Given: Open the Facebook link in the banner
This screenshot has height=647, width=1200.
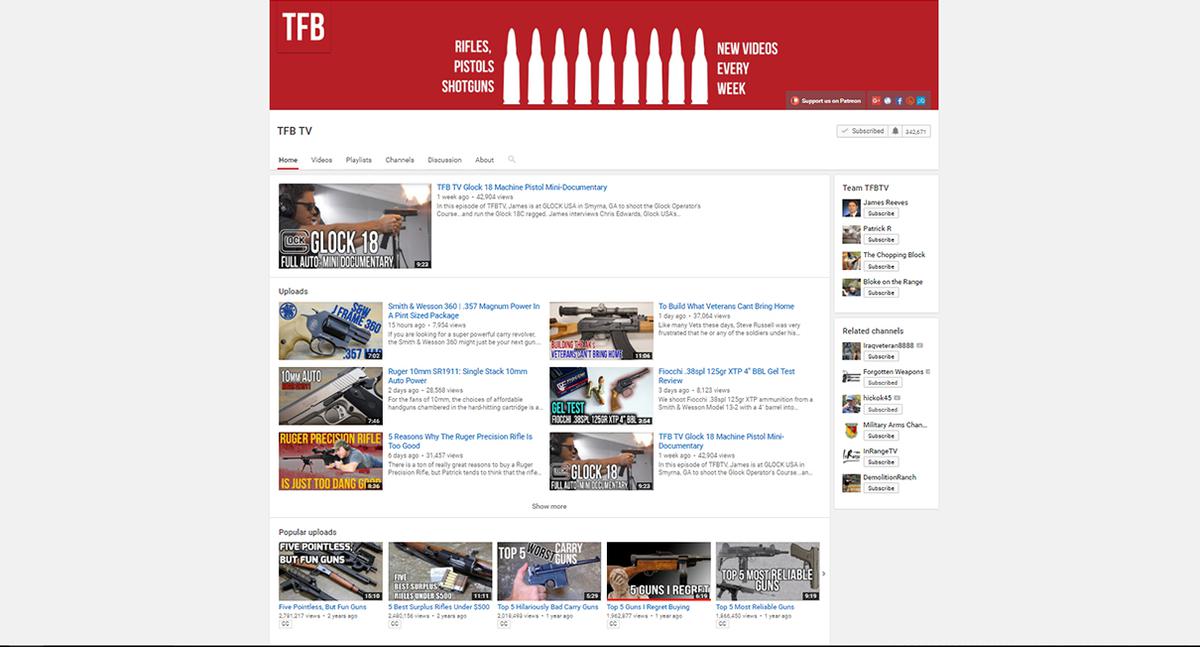Looking at the screenshot, I should pos(899,100).
